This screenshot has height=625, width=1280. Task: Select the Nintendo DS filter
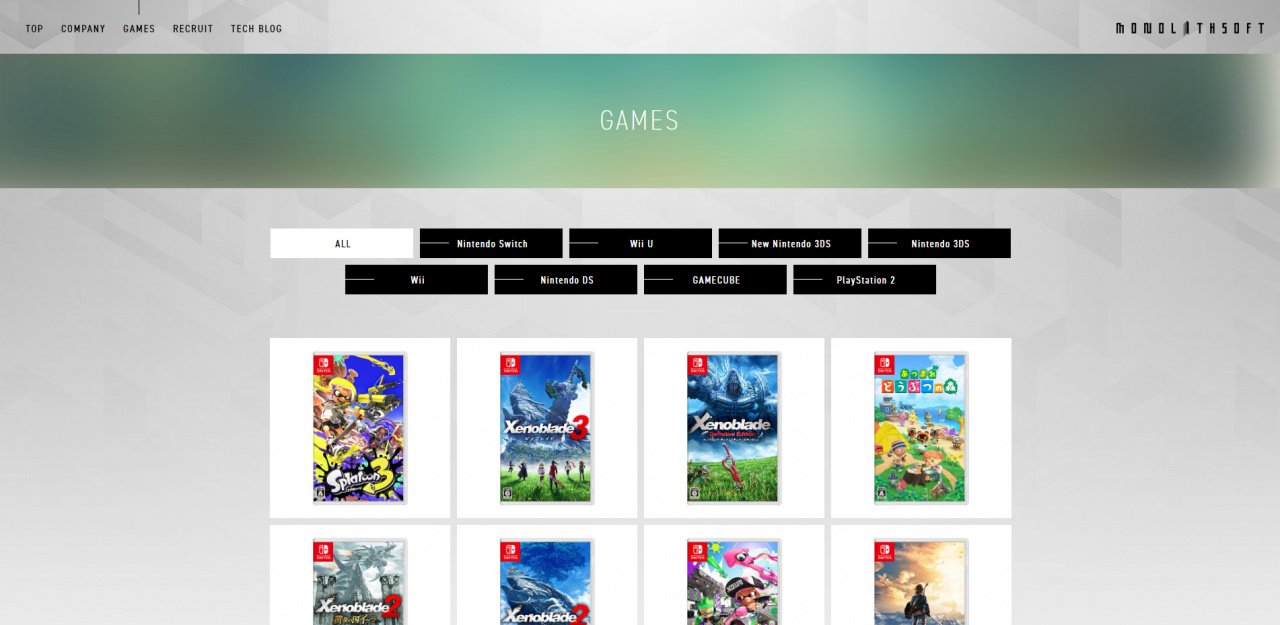point(566,280)
